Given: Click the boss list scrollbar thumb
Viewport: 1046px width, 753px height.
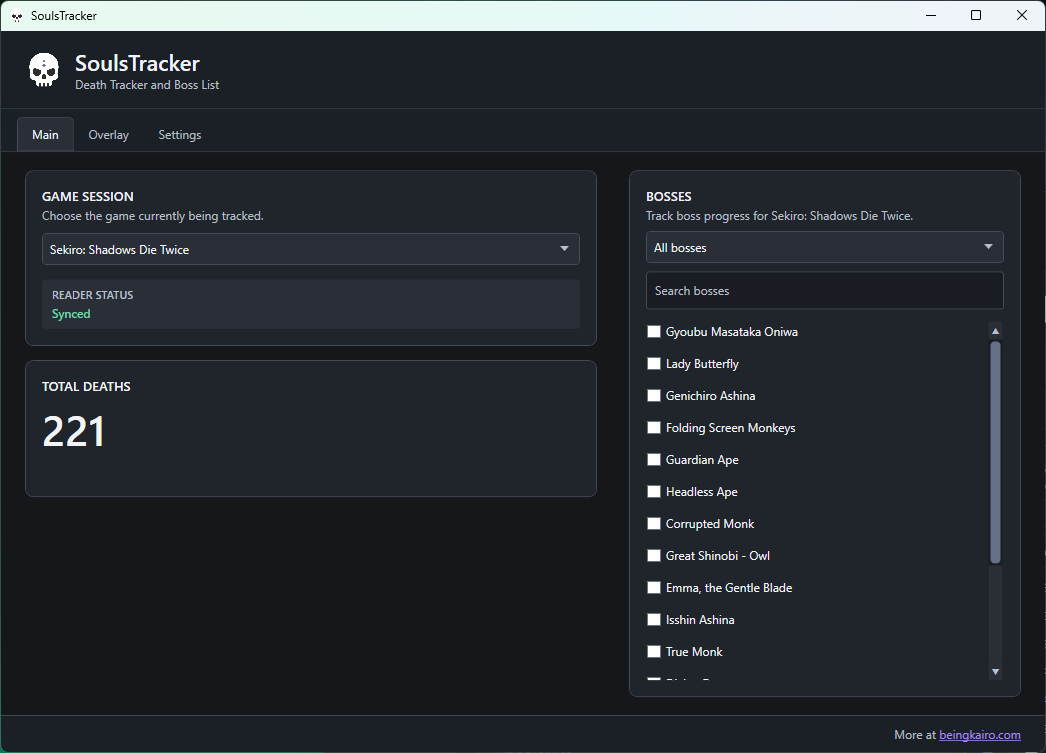Looking at the screenshot, I should 995,452.
